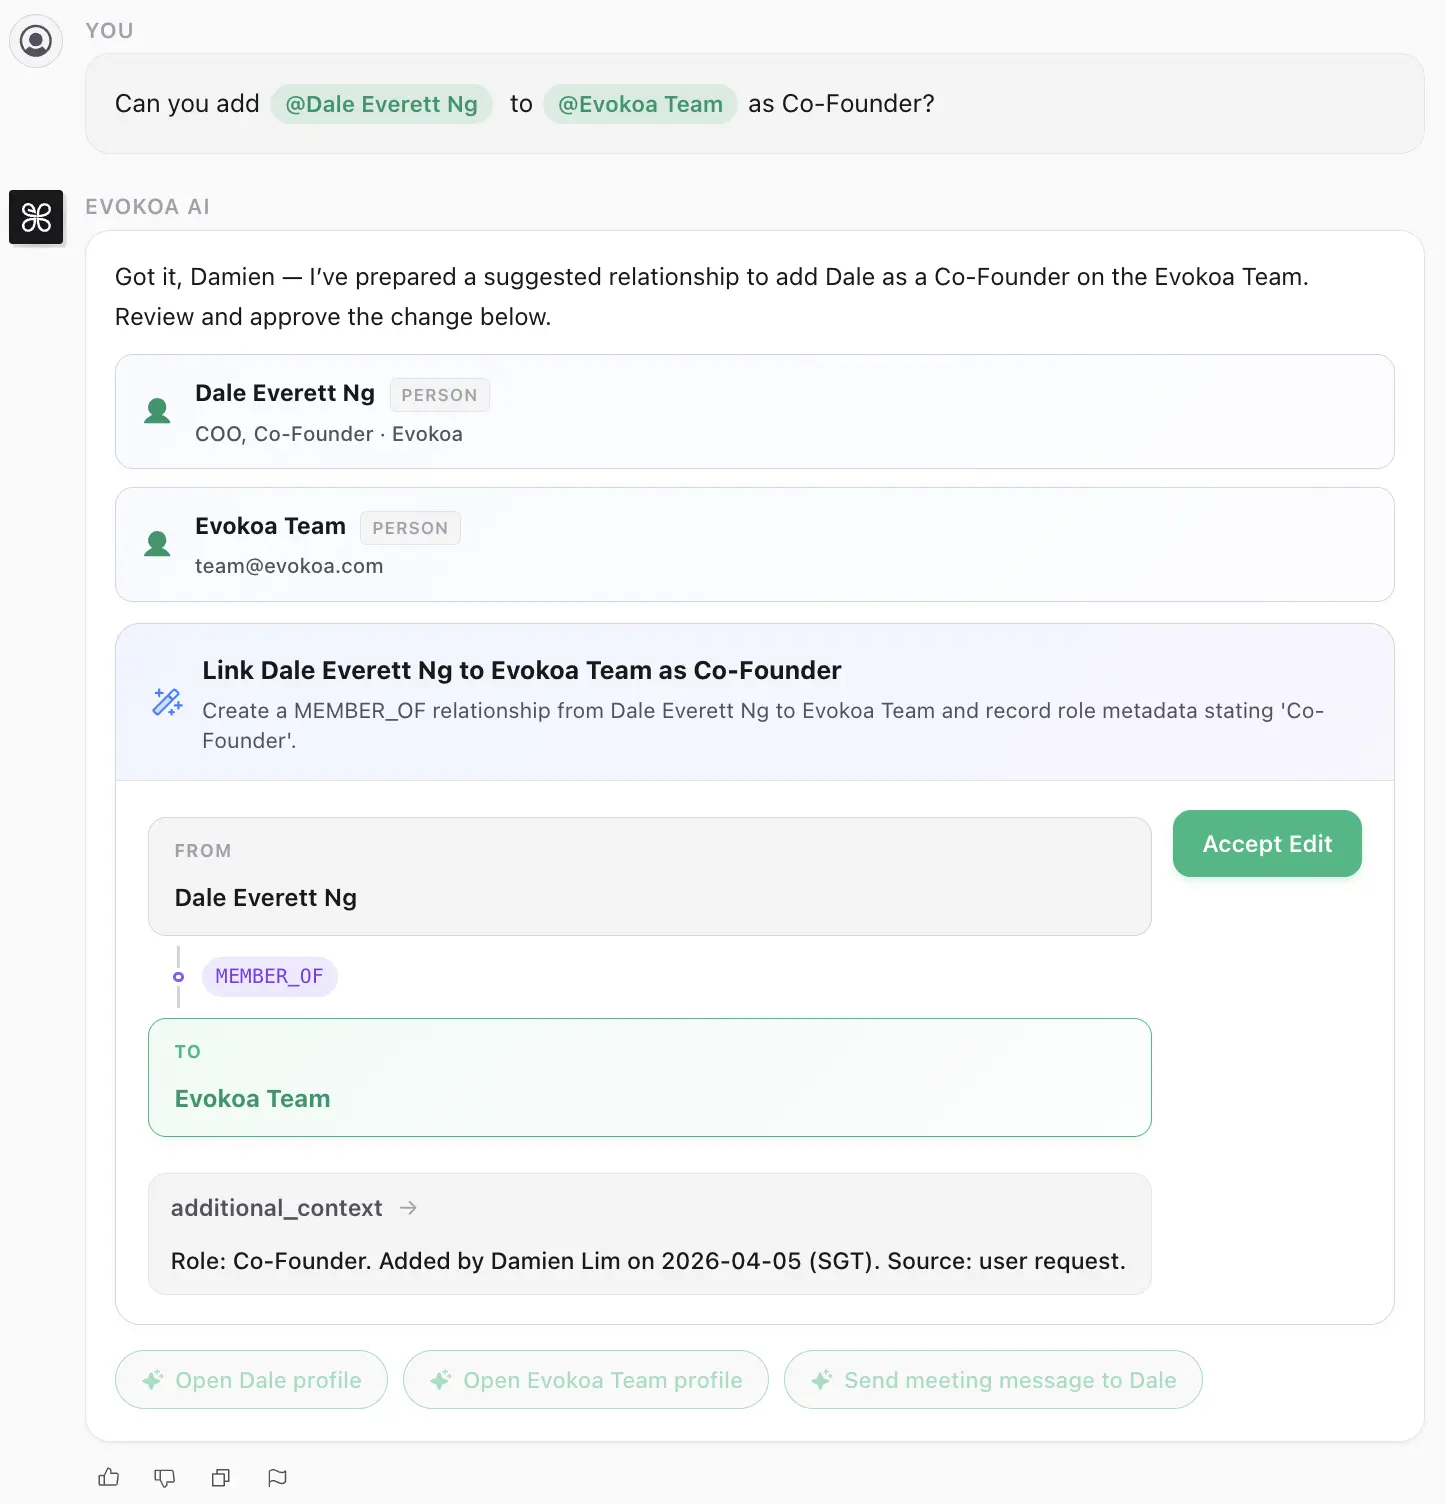Accept the suggested relationship edit
This screenshot has height=1504, width=1446.
click(x=1266, y=843)
